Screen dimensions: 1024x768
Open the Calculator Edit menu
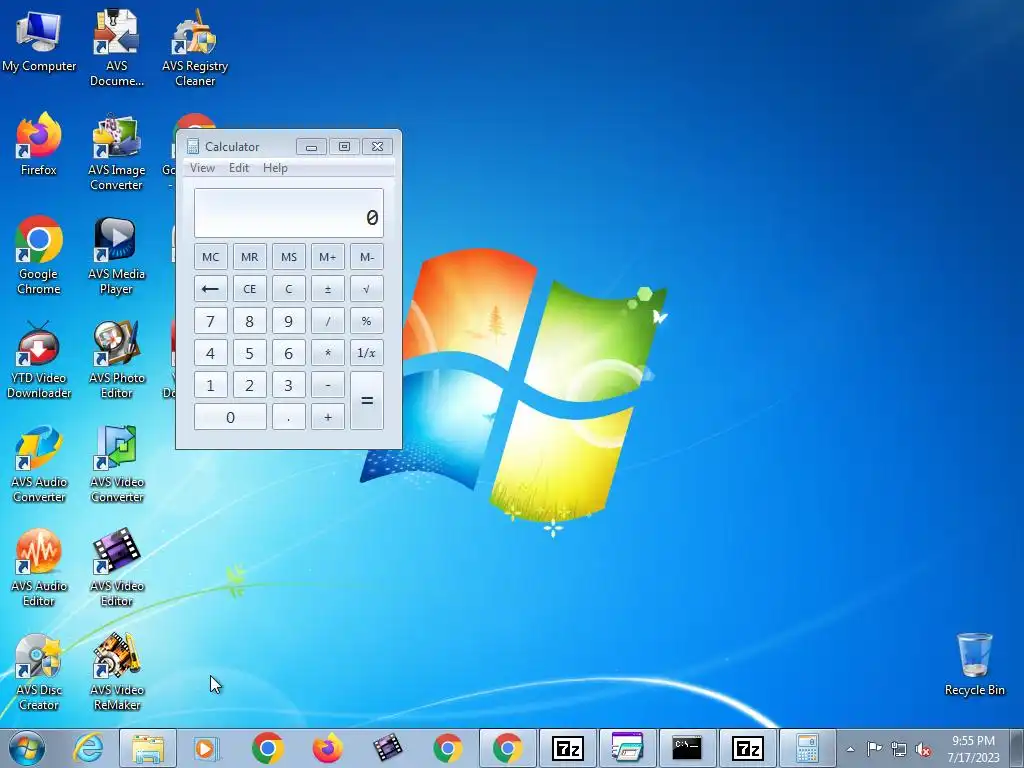coord(238,168)
